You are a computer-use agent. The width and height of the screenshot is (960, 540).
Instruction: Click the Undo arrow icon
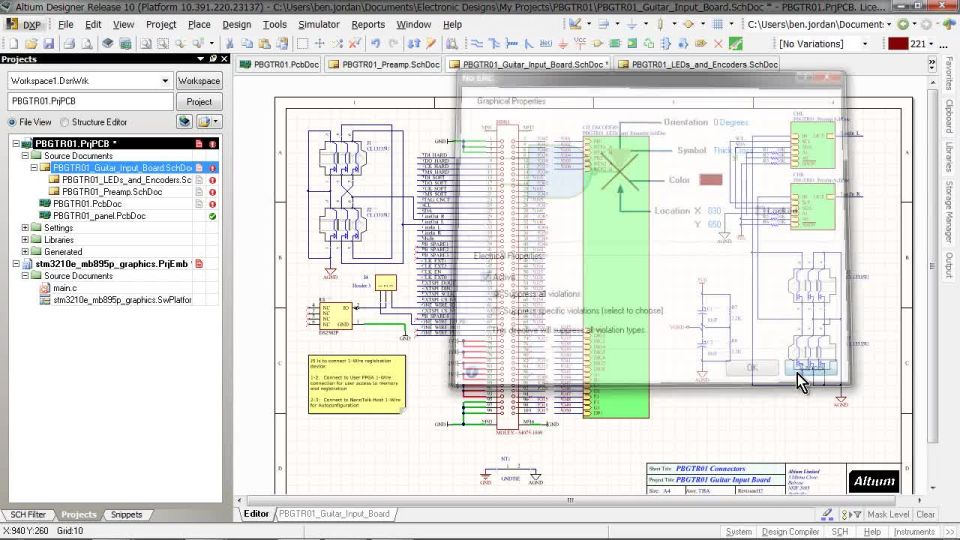pos(375,44)
